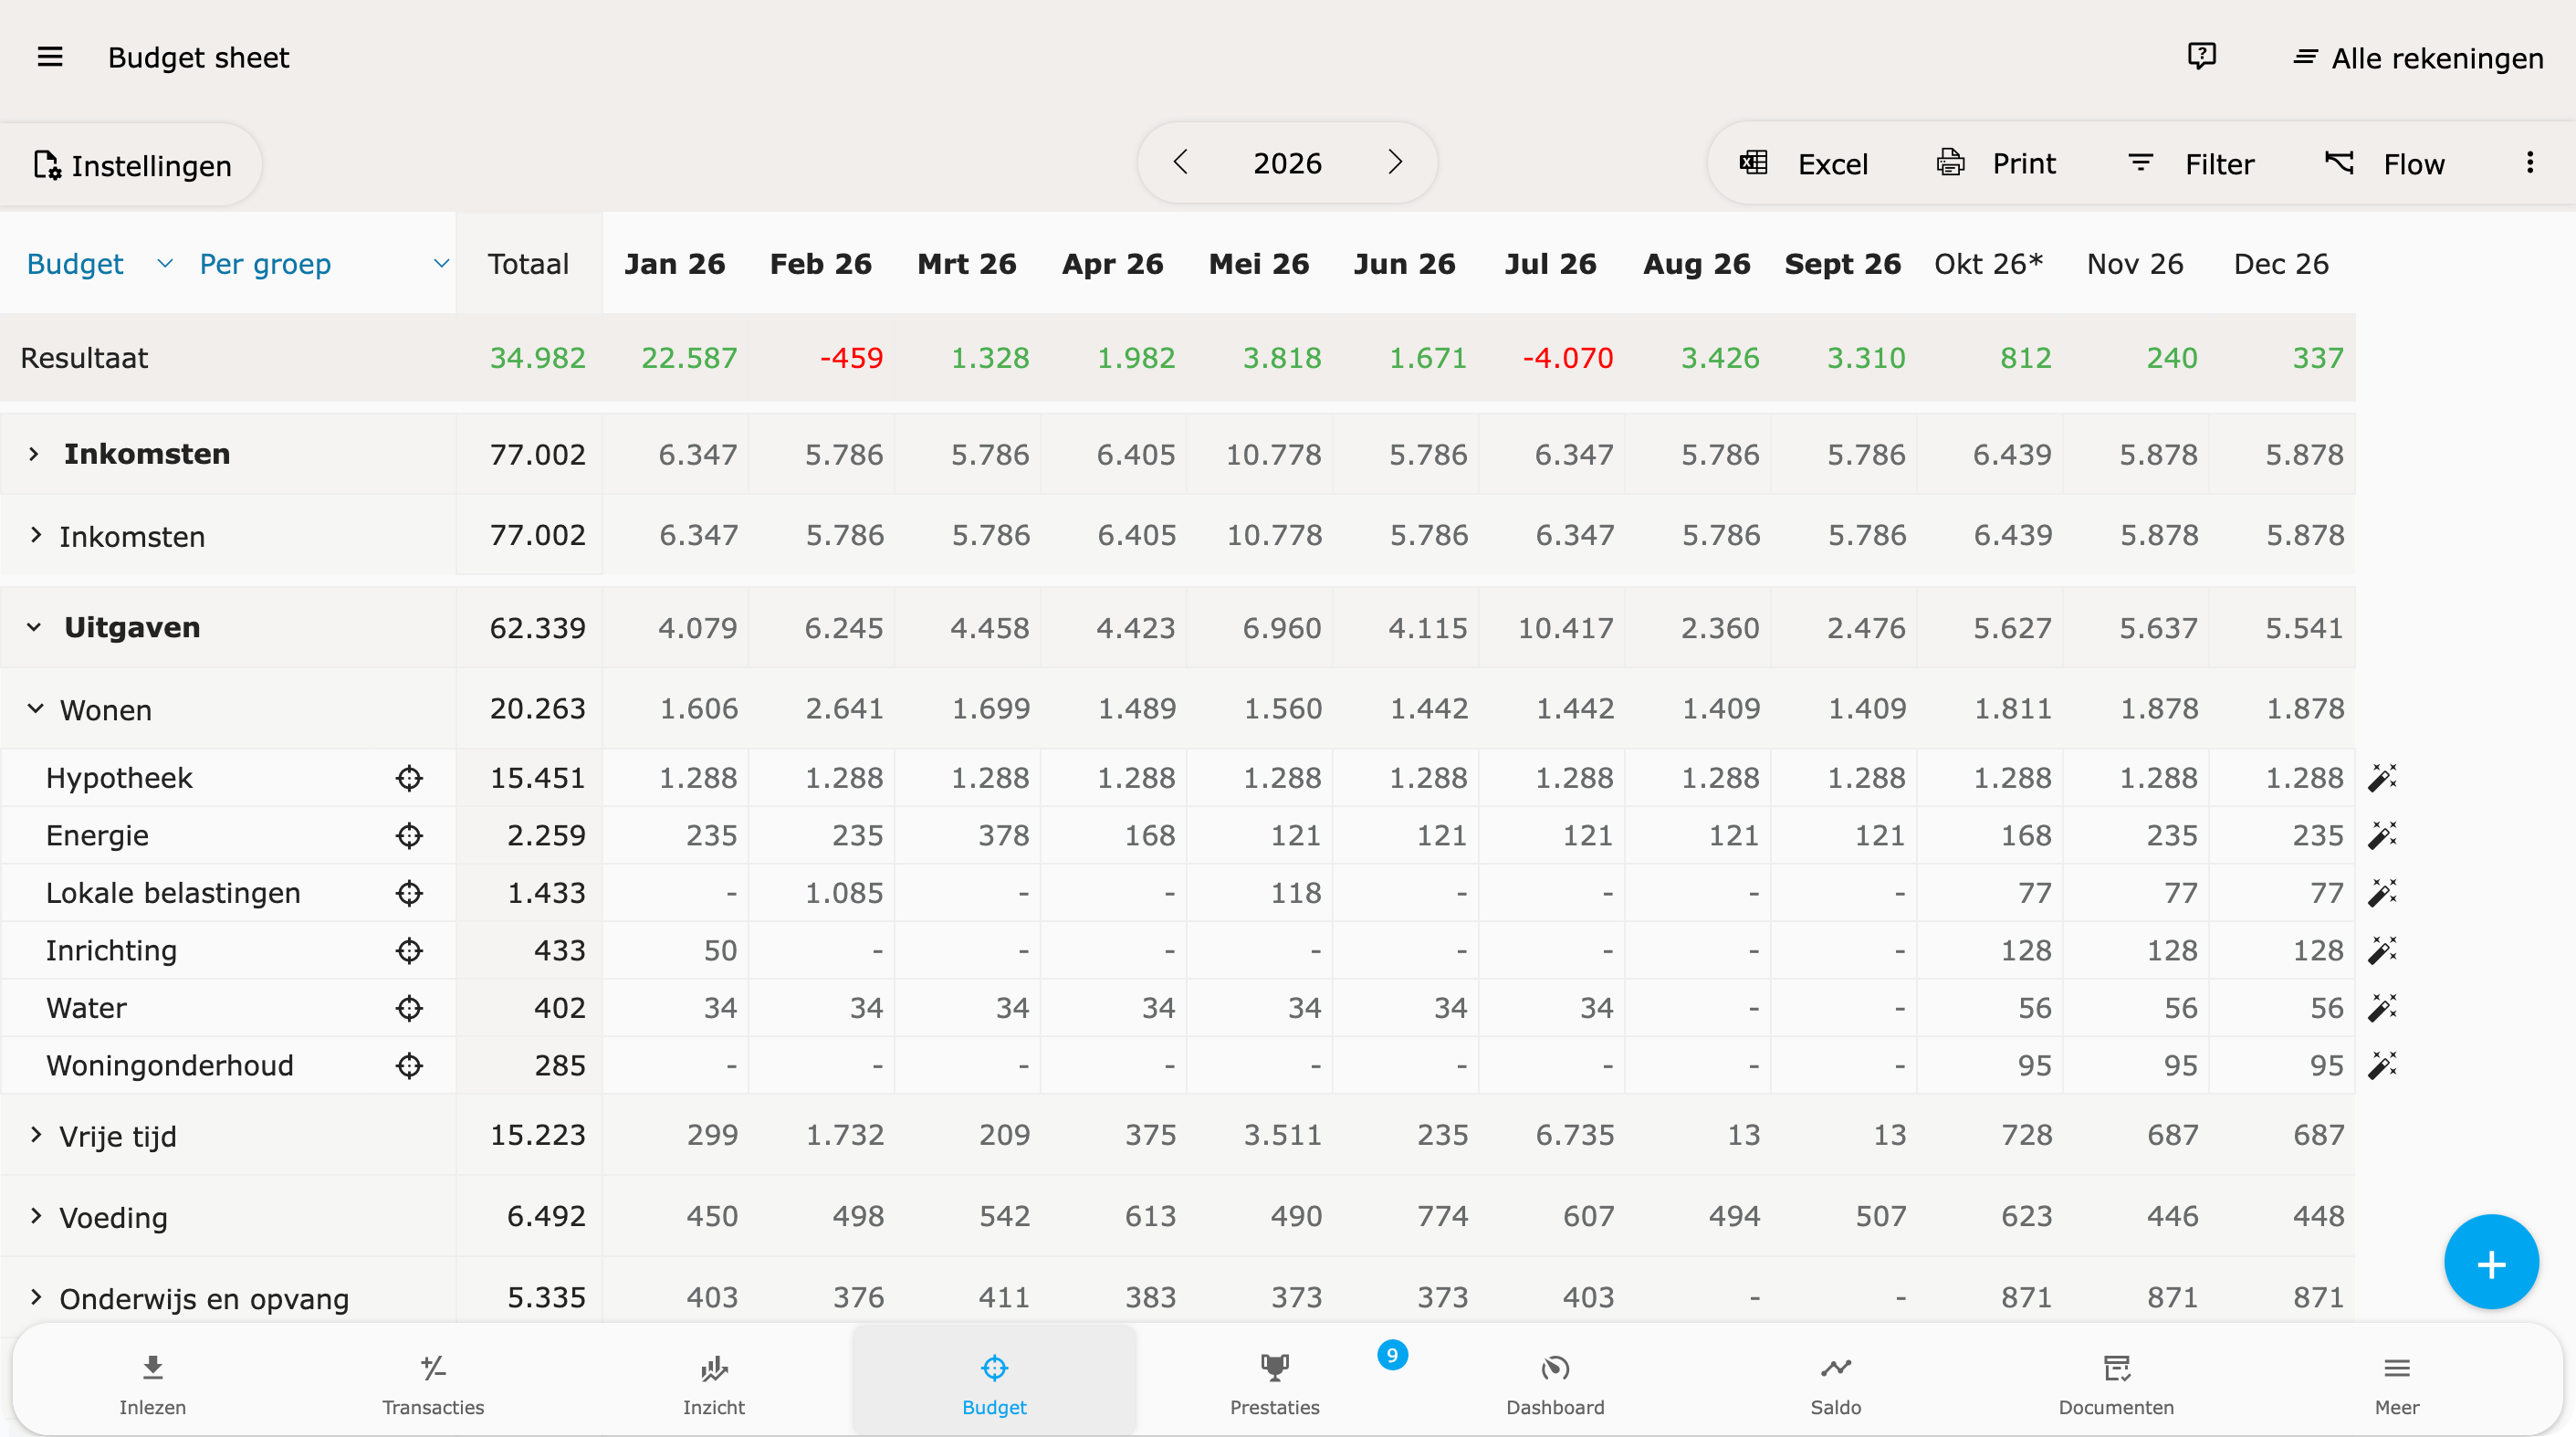Open the Filter options
This screenshot has width=2576, height=1437.
[x=2190, y=163]
